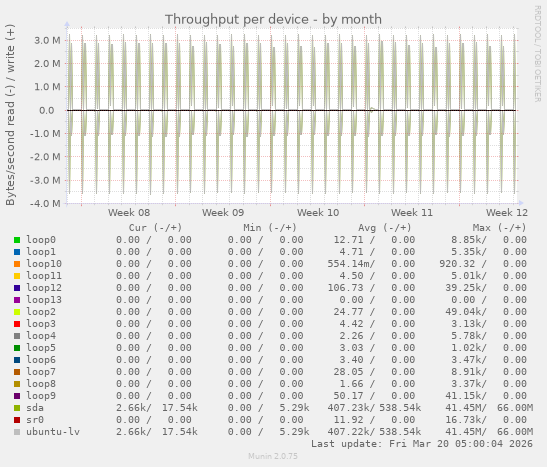
Task: Click the graph title Throughput per device
Action: (x=273, y=20)
